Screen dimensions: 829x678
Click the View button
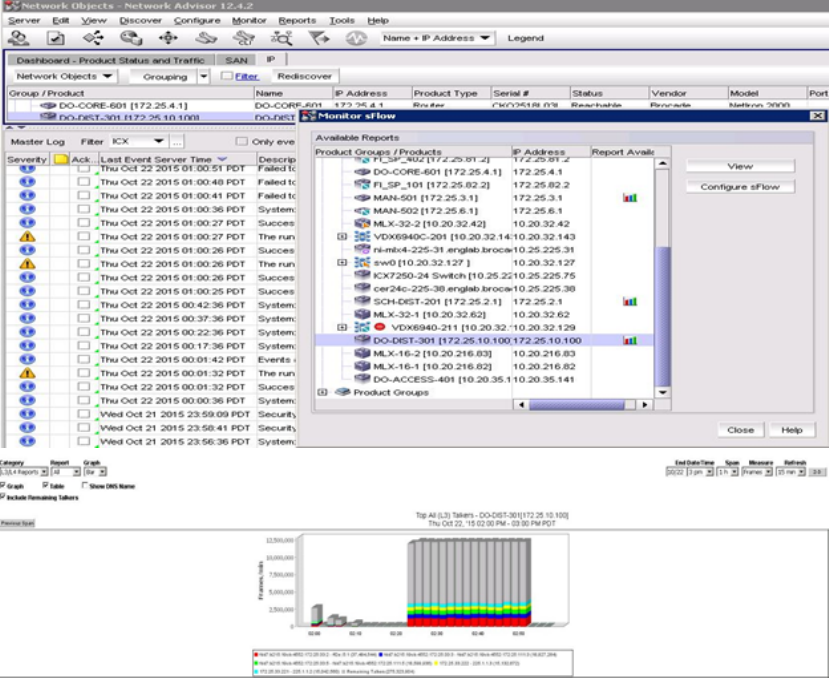coord(740,166)
